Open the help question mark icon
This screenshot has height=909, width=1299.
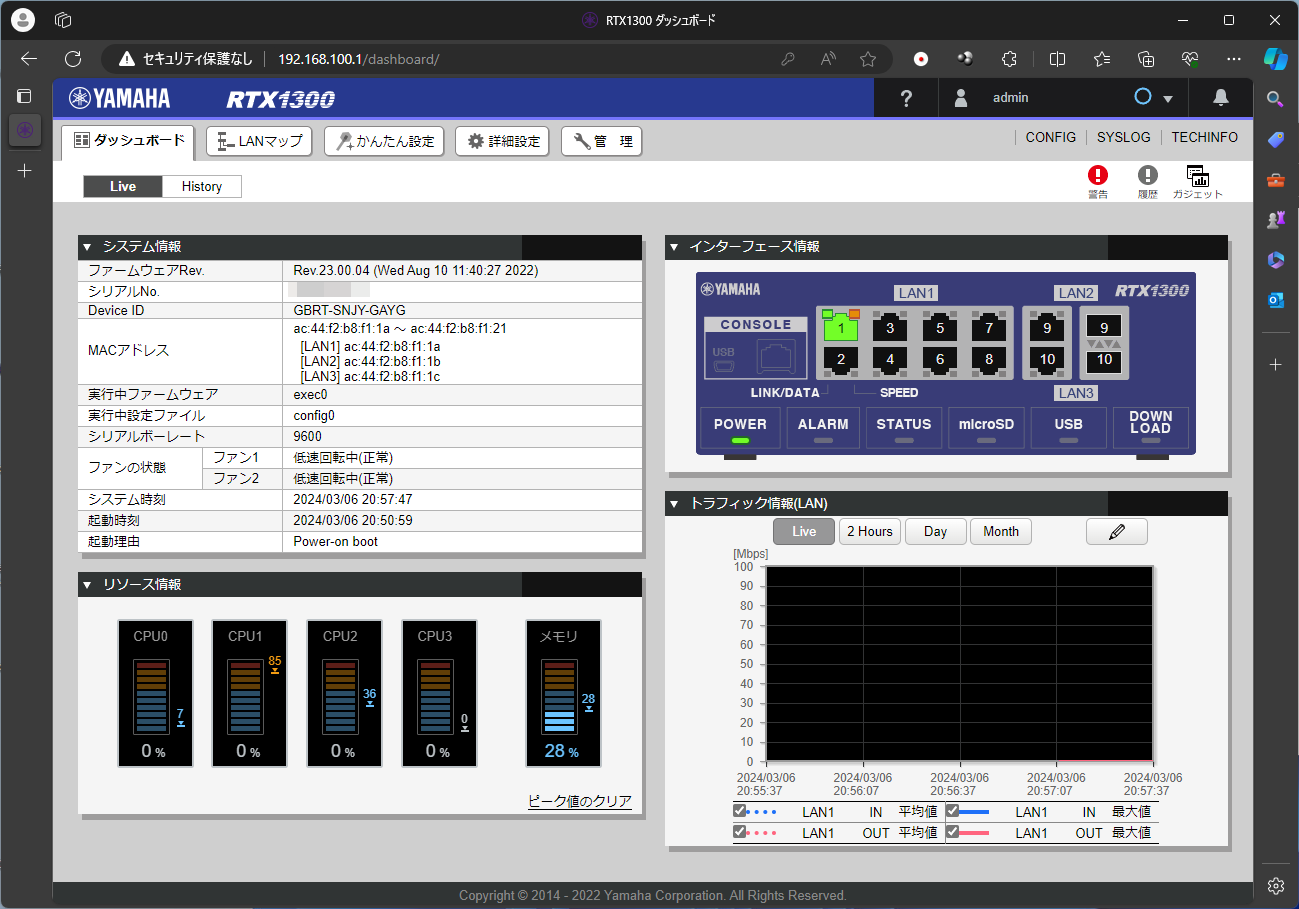906,98
